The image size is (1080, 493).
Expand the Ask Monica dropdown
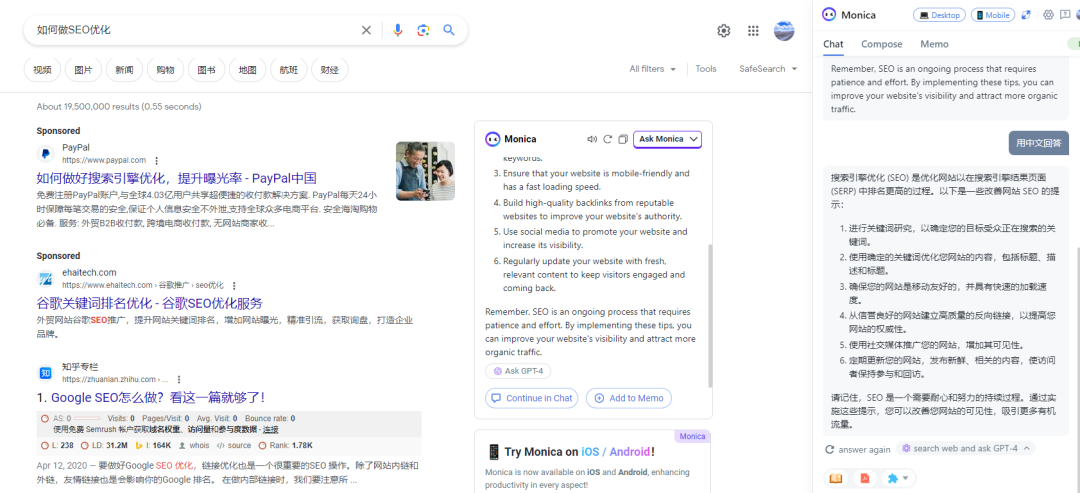(667, 139)
